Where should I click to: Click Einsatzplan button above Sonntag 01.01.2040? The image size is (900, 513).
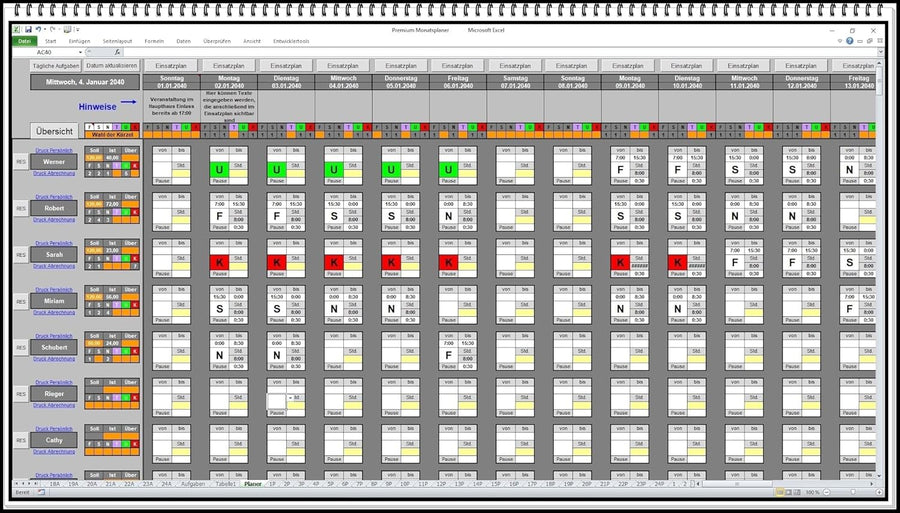171,65
